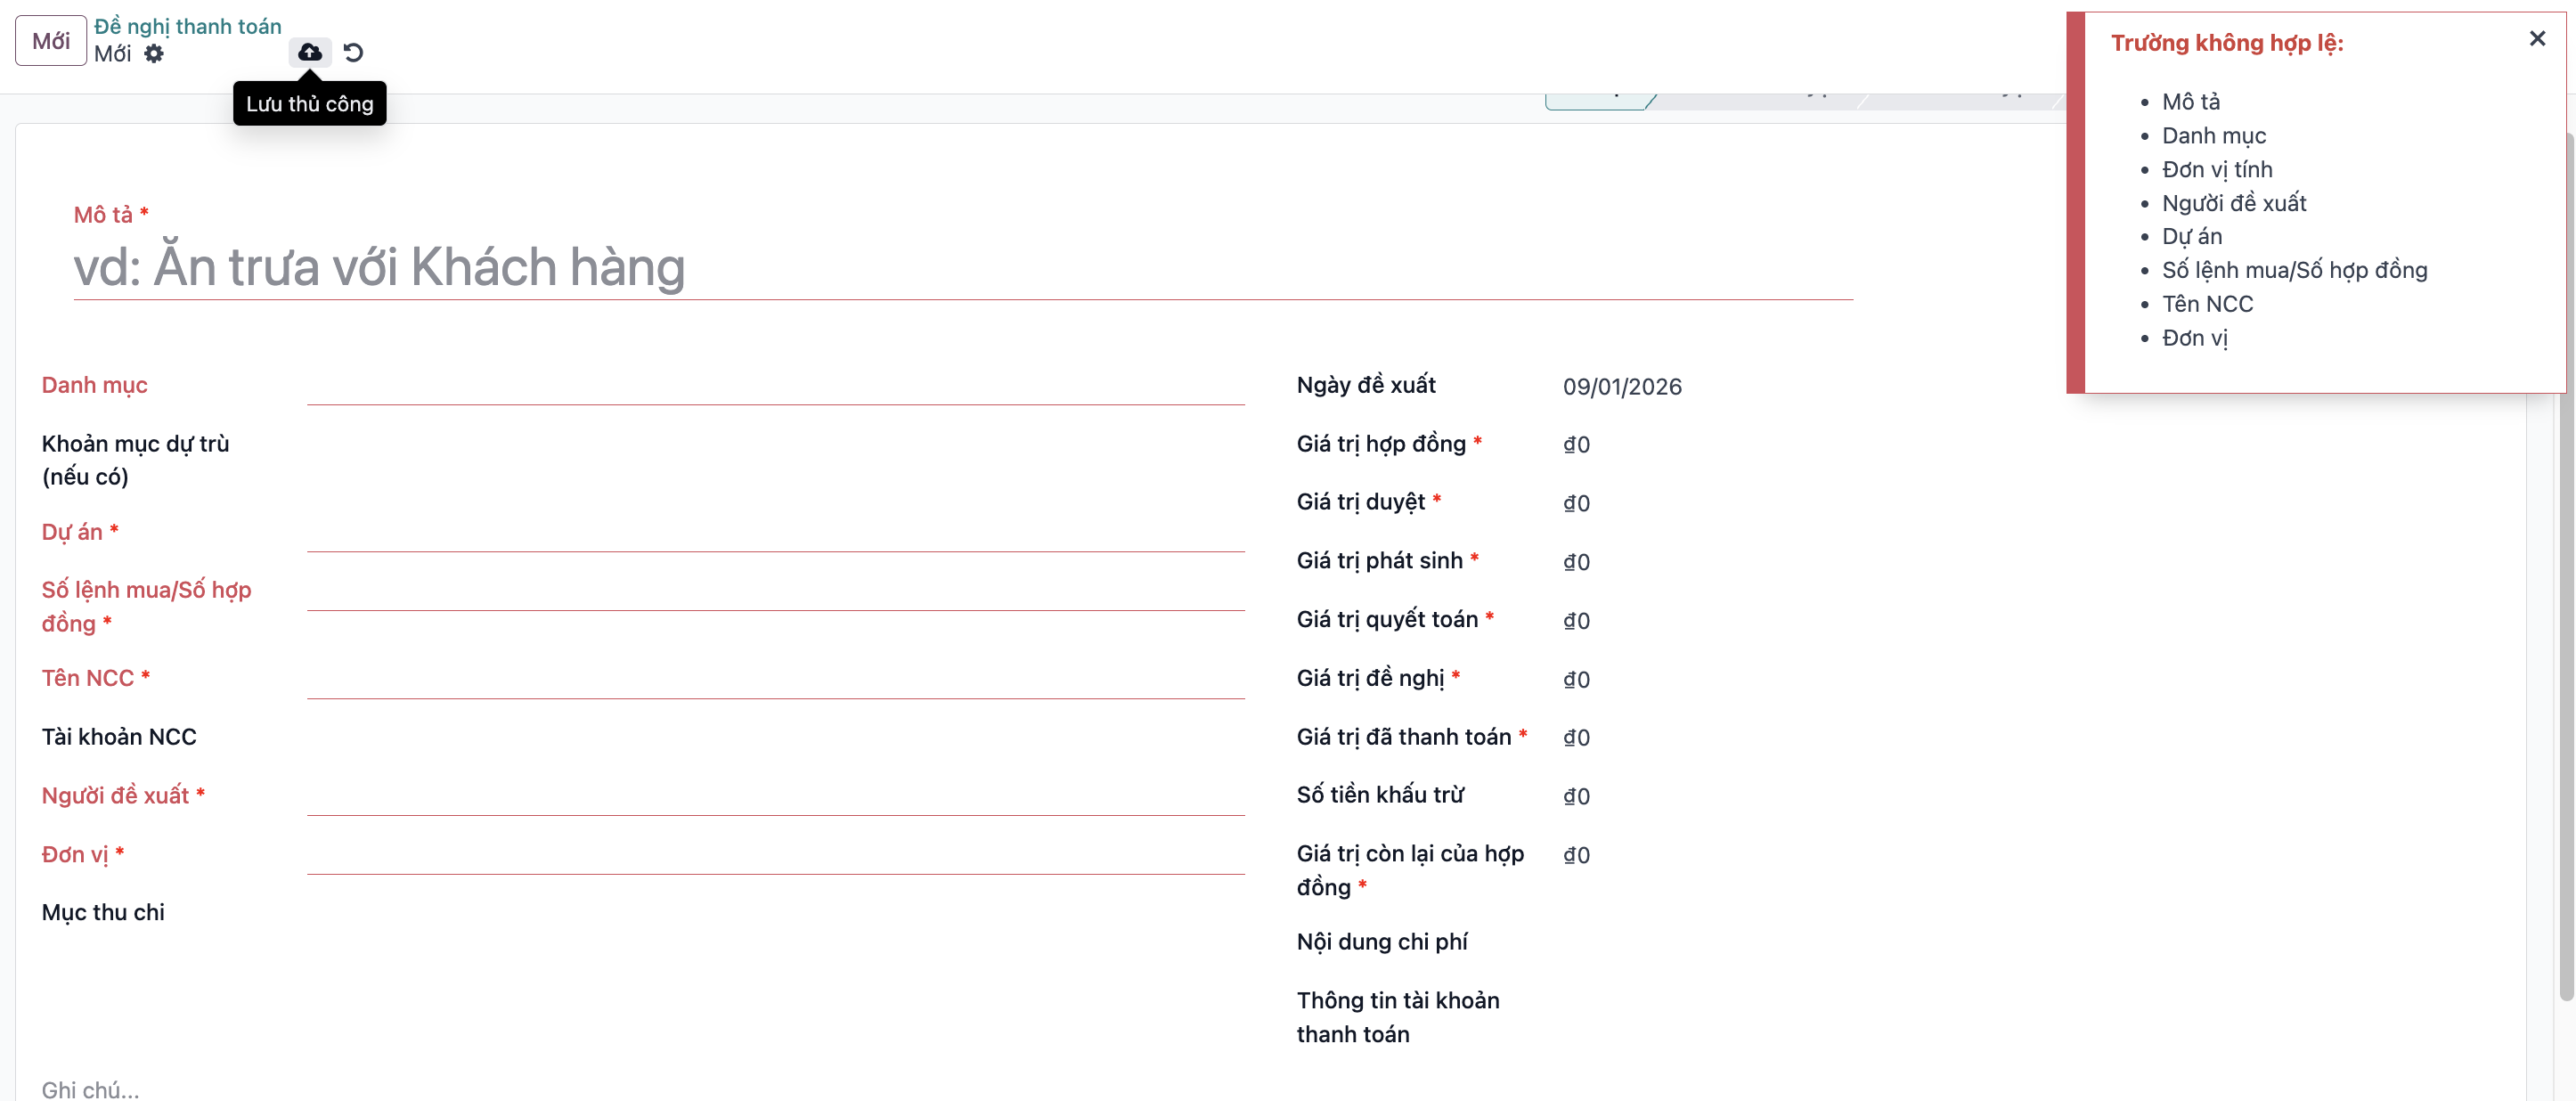2576x1101 pixels.
Task: Click the Giá trị duyệt amount
Action: point(1577,504)
